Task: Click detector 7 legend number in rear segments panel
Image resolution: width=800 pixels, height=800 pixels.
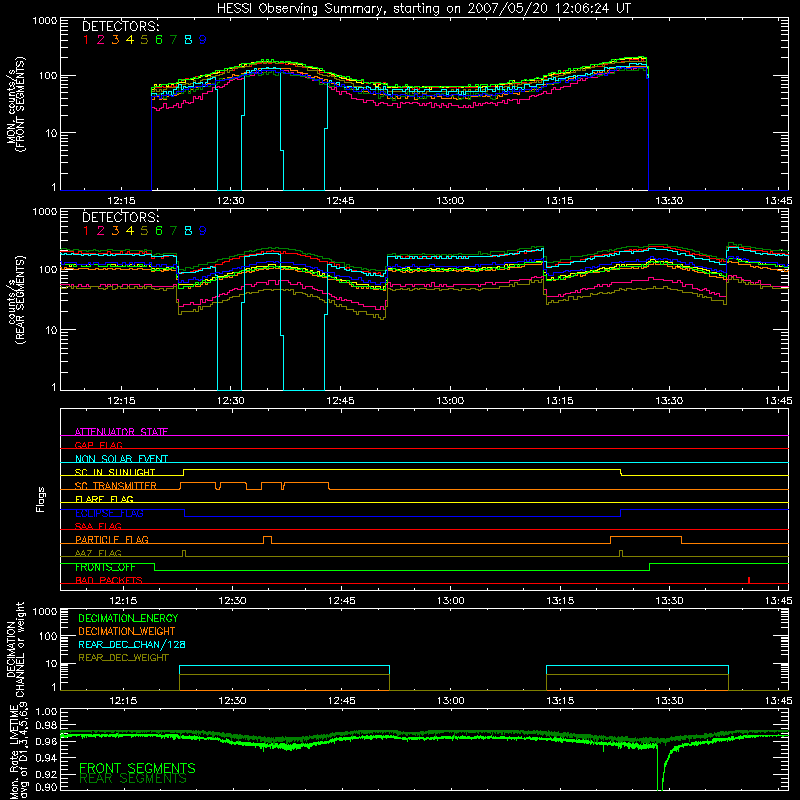Action: 173,231
